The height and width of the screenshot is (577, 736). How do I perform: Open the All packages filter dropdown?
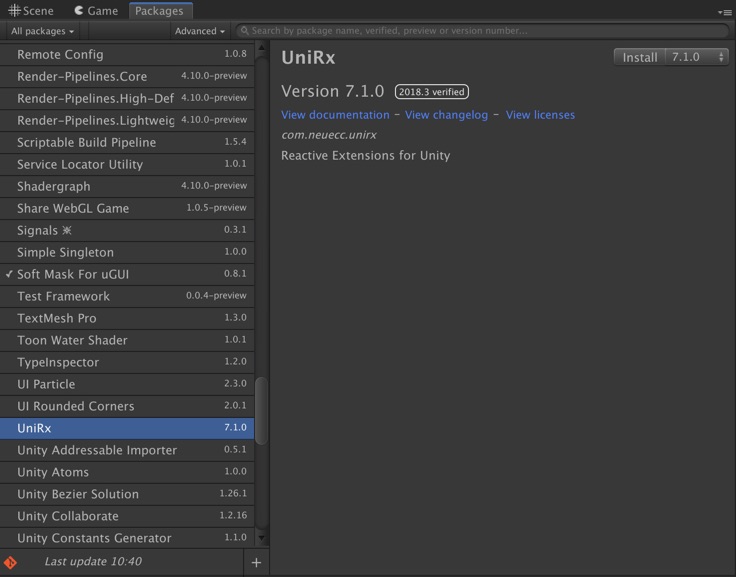click(x=42, y=31)
